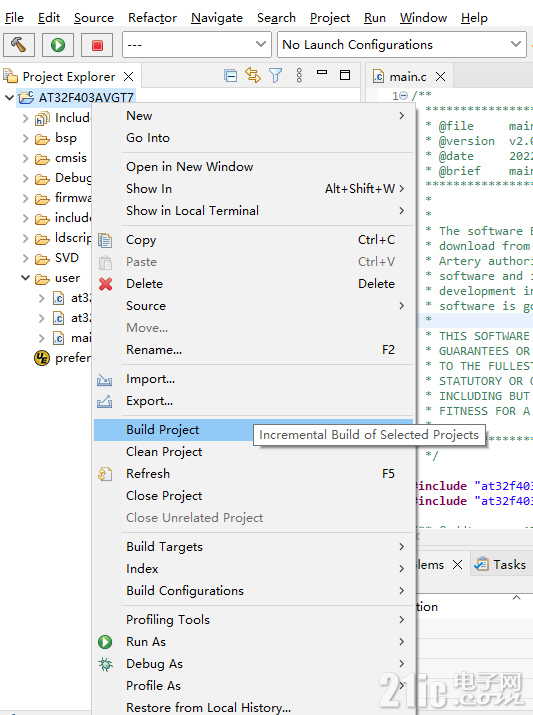Click the main.c tab file icon
533x715 pixels.
click(378, 76)
